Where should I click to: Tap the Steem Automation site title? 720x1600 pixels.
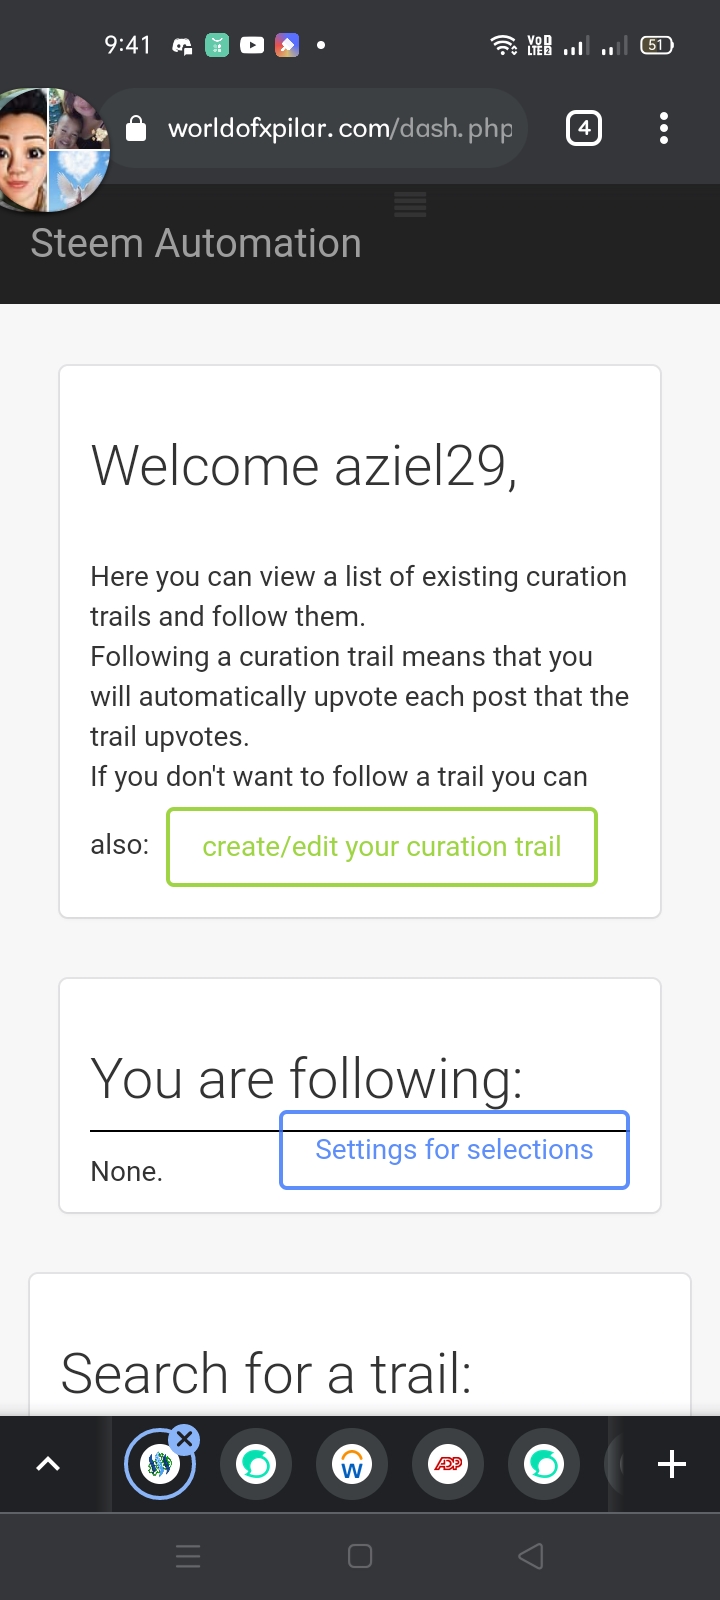[x=196, y=244]
